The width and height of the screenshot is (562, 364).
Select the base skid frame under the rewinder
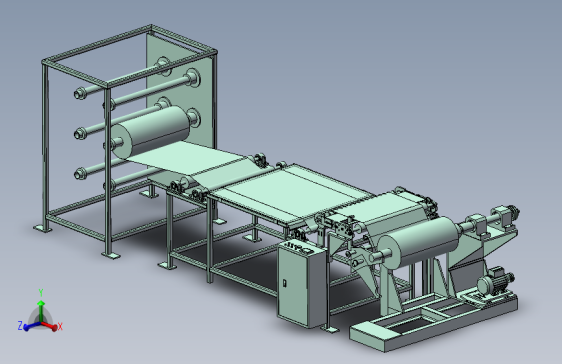tap(434, 321)
